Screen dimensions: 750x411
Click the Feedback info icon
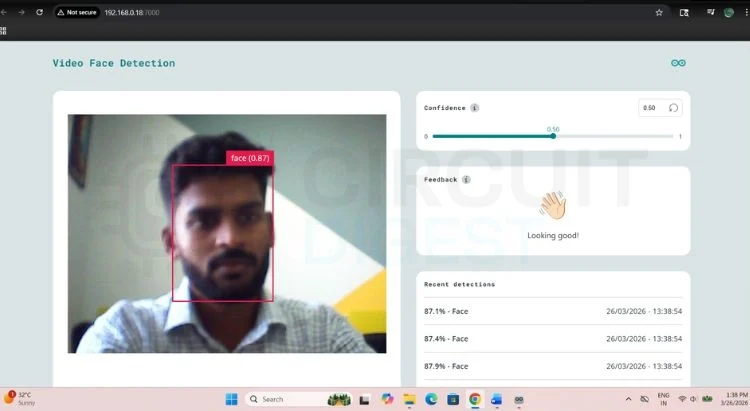click(x=466, y=179)
